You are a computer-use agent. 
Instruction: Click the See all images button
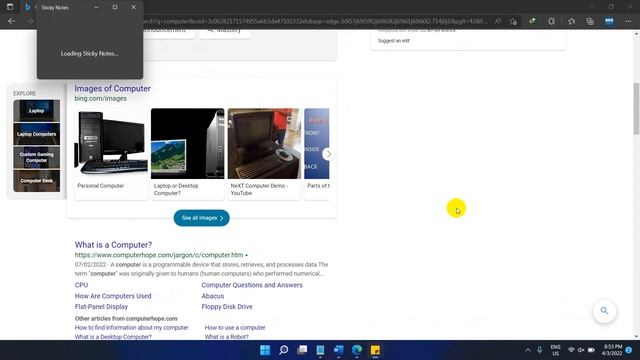tap(202, 218)
